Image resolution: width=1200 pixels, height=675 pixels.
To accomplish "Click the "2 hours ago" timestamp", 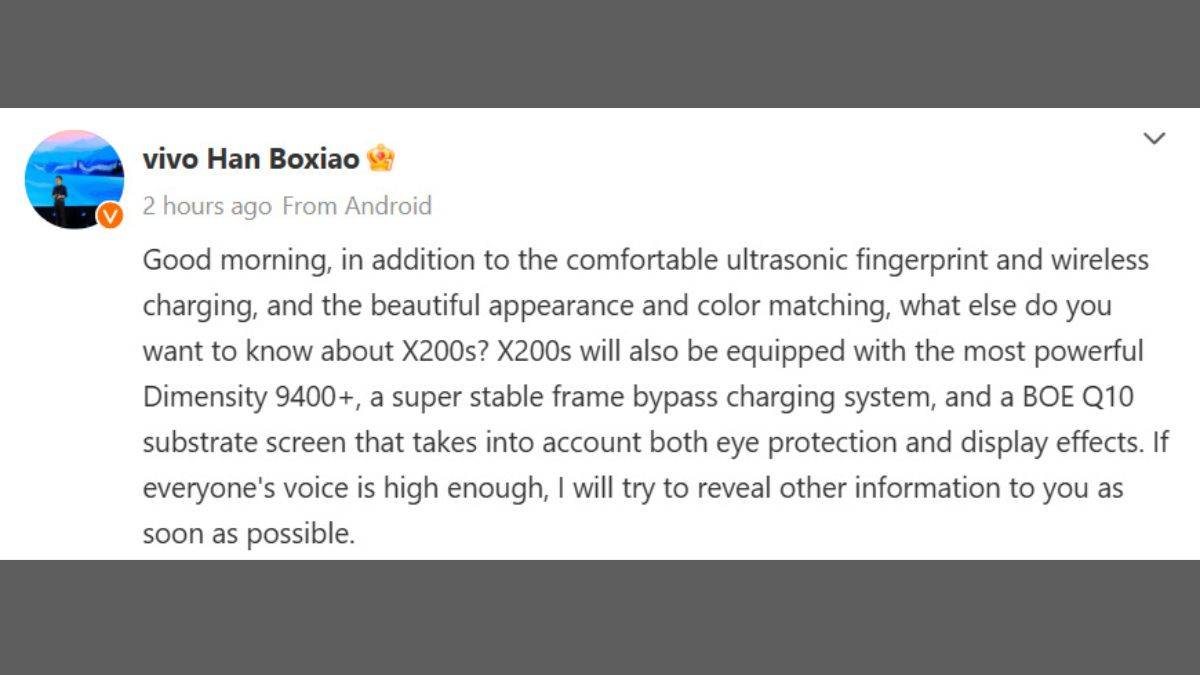I will point(207,206).
